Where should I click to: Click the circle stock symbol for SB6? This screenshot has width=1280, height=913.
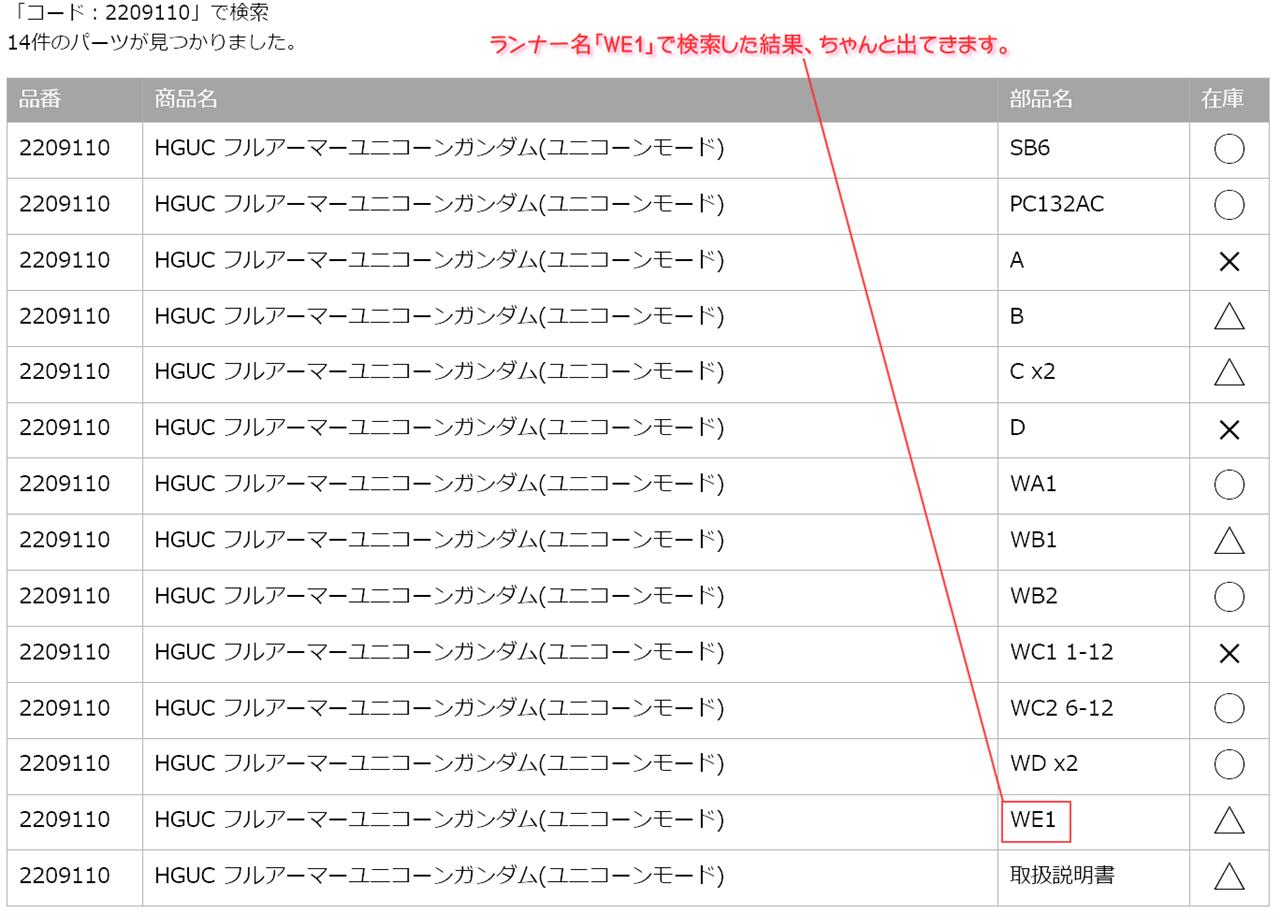pyautogui.click(x=1229, y=149)
